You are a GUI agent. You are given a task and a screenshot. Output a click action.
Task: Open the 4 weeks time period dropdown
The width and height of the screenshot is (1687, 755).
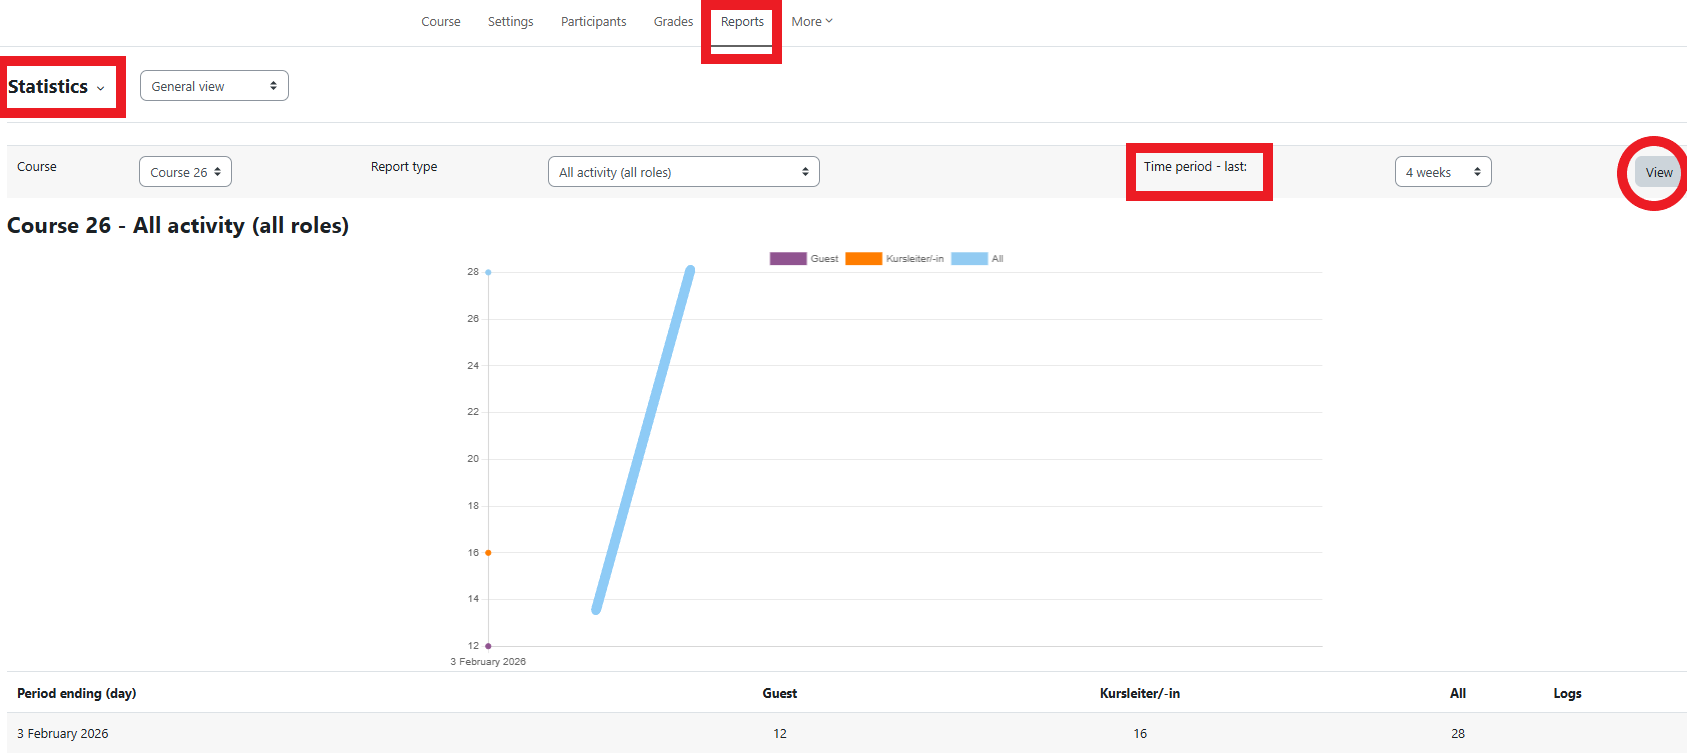[1442, 172]
